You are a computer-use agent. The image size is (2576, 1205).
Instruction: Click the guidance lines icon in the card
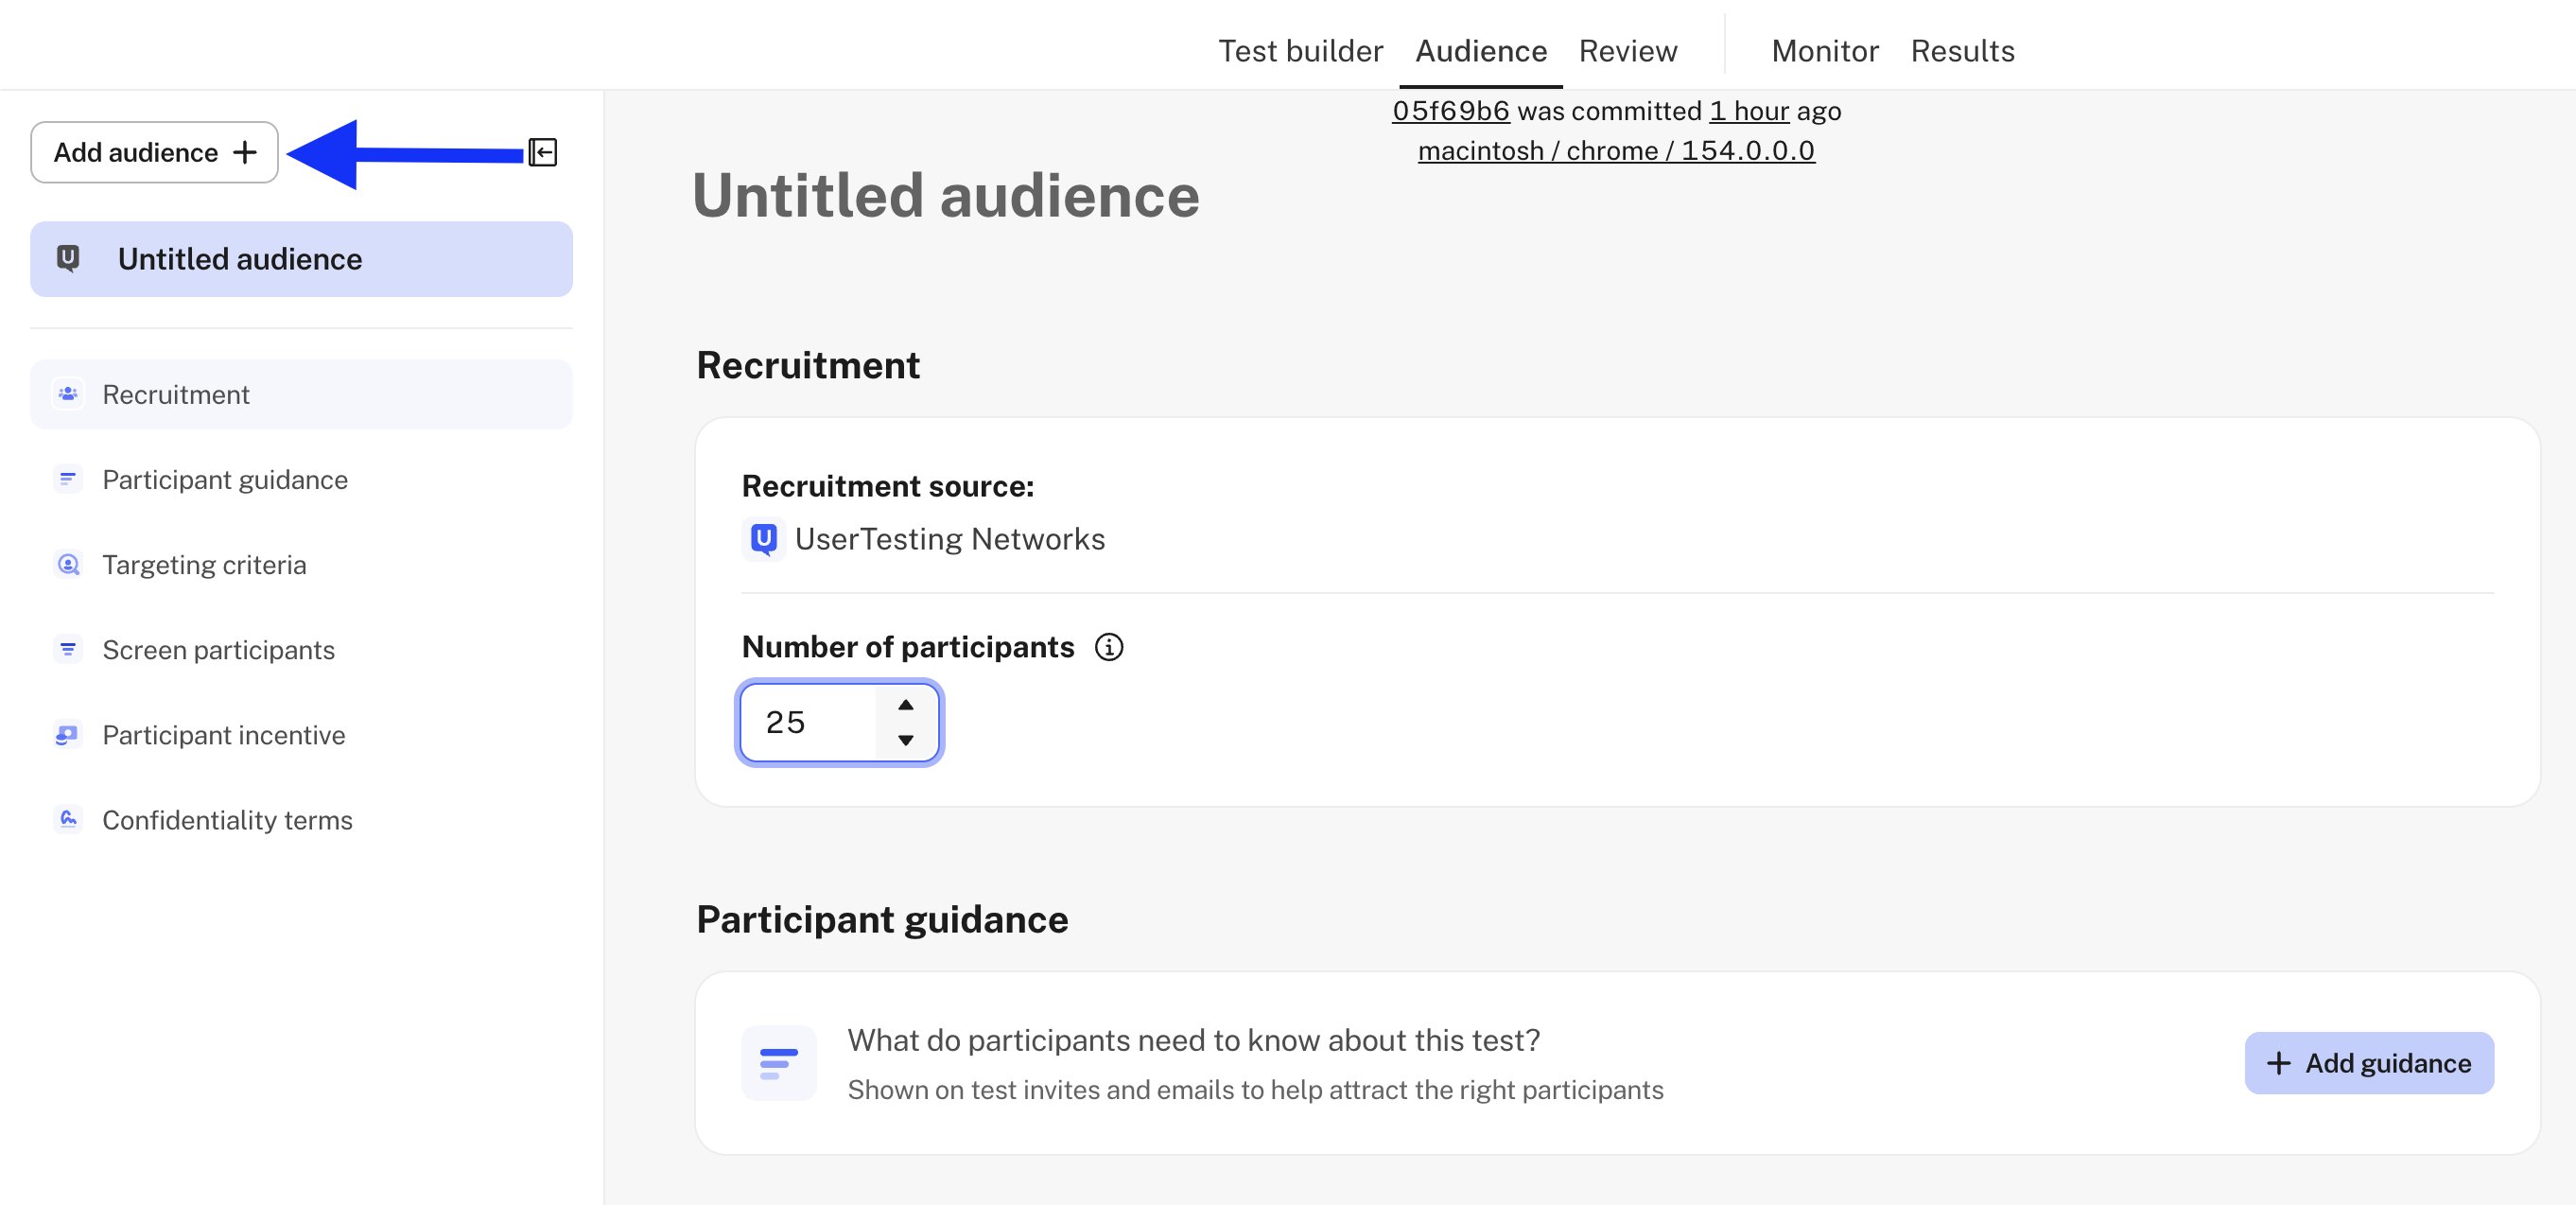click(779, 1063)
